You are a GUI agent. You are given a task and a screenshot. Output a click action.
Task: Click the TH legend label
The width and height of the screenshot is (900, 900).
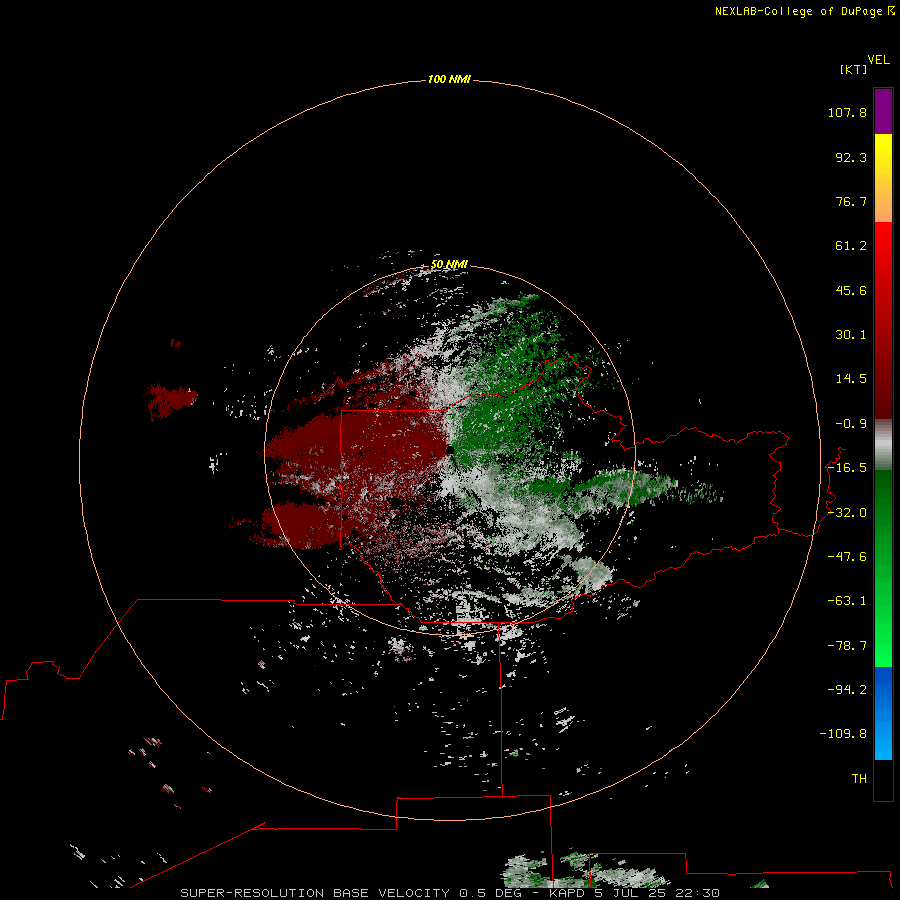point(859,779)
